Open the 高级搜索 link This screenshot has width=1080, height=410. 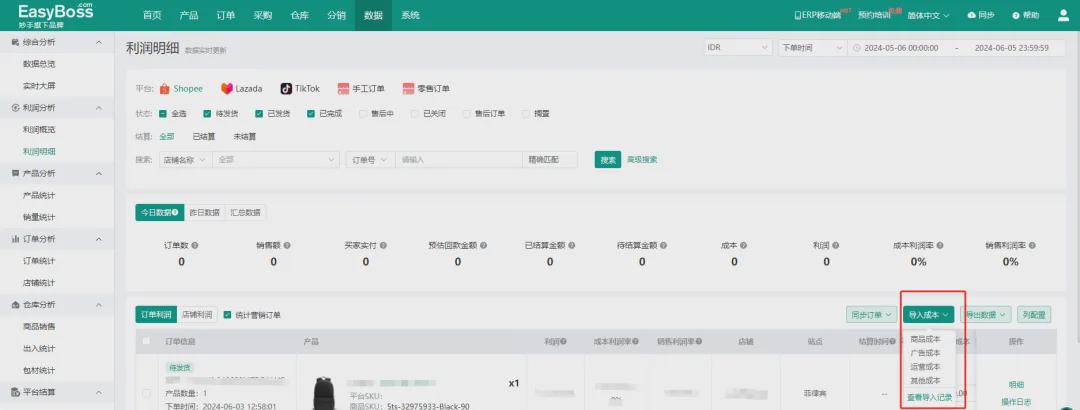pos(642,160)
